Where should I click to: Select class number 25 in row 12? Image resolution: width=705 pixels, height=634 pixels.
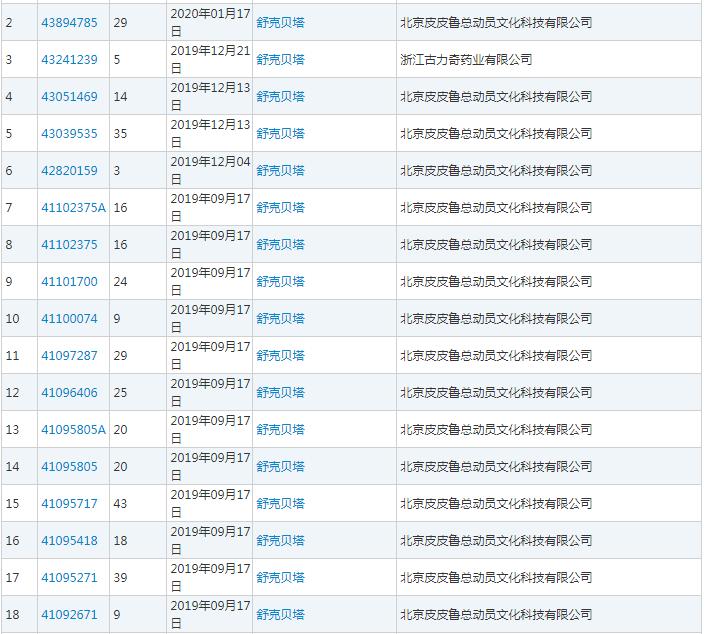[120, 393]
